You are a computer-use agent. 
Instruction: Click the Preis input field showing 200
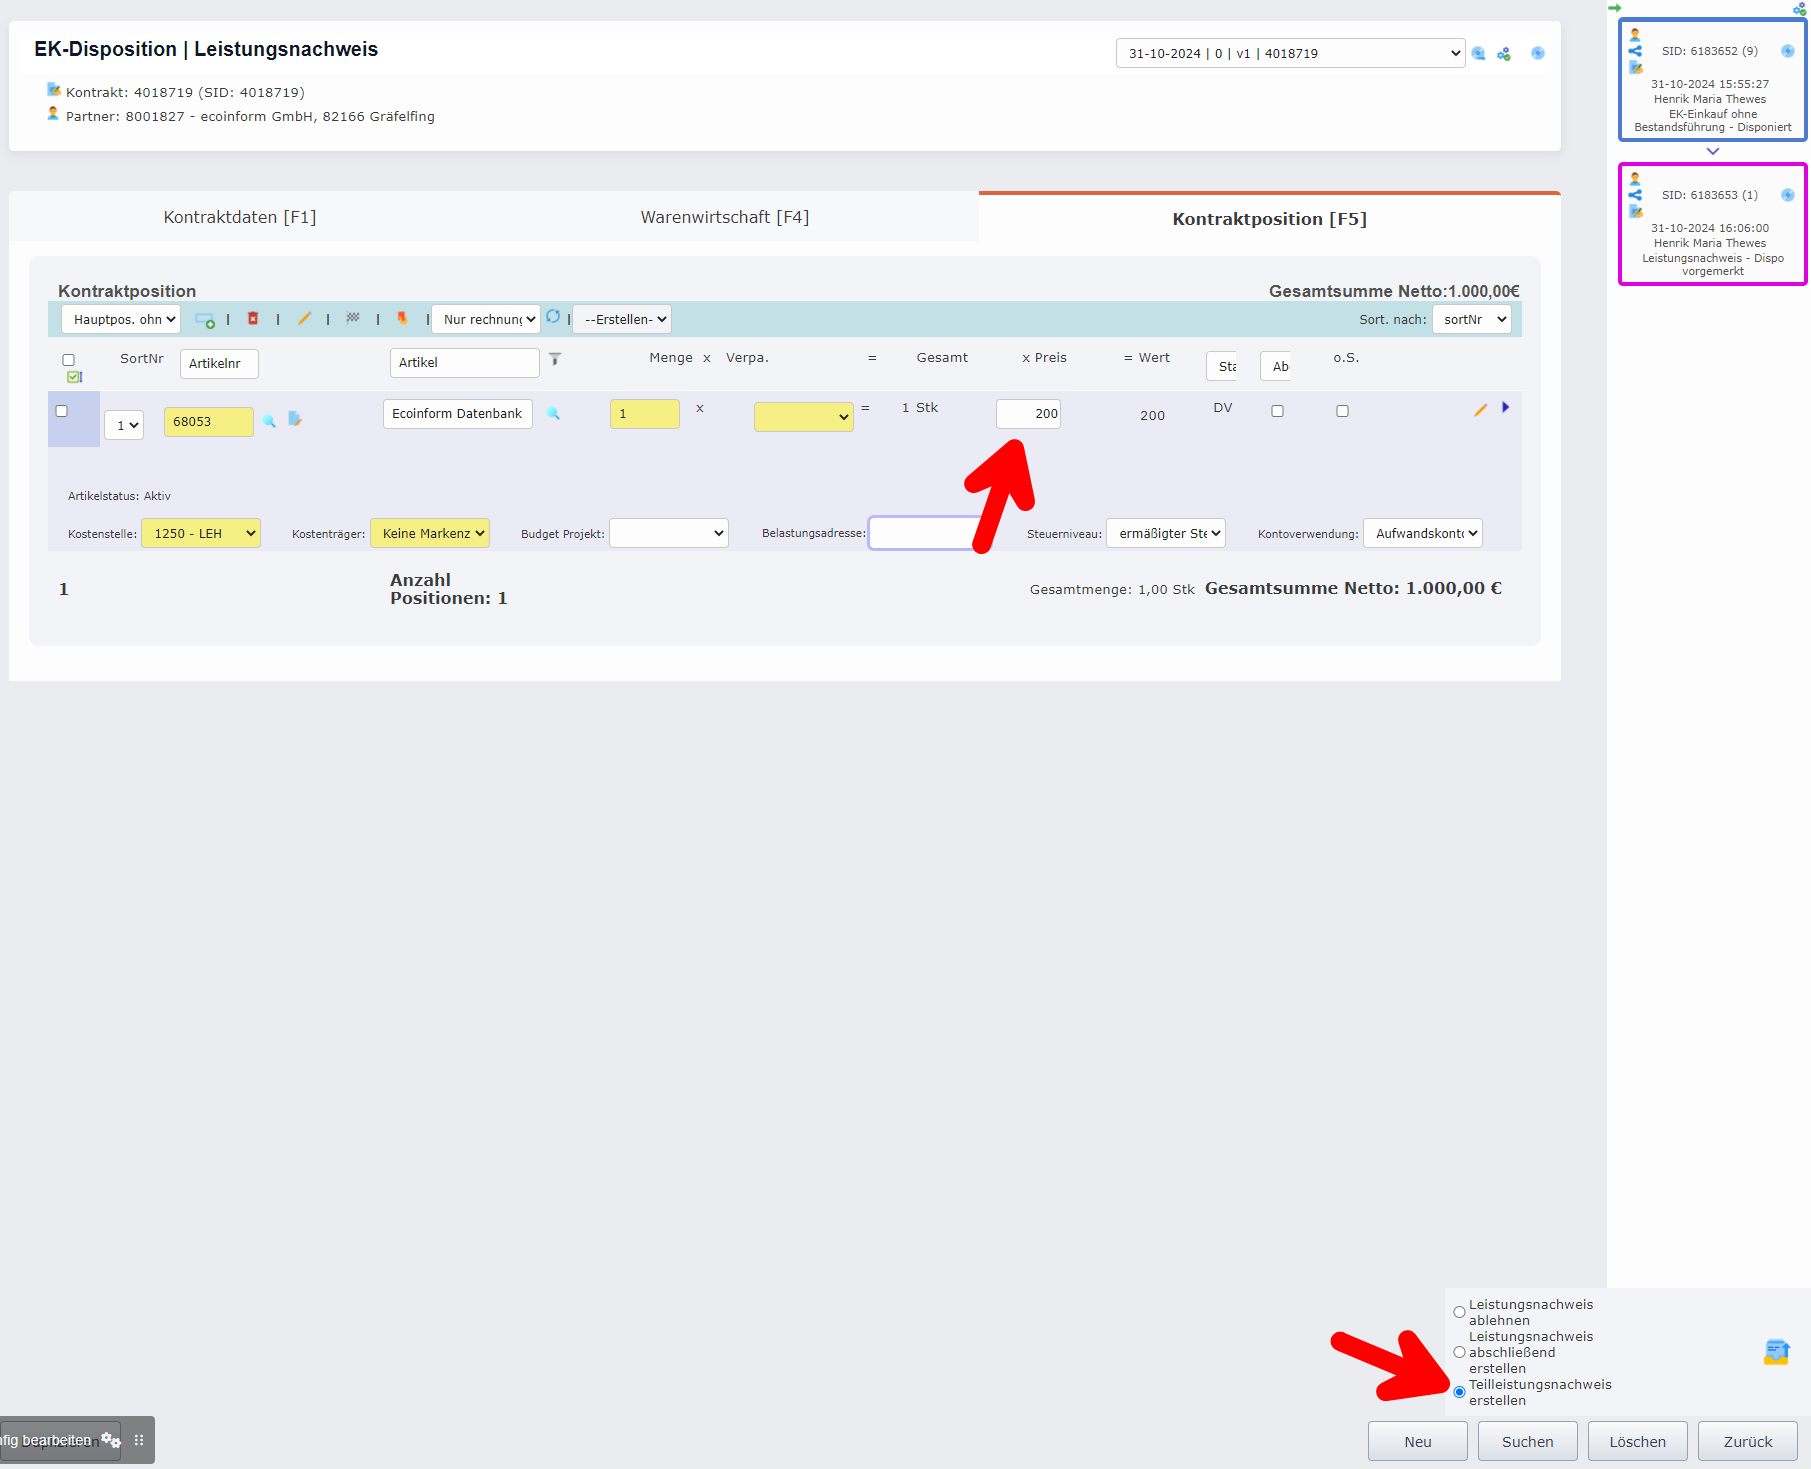[x=1028, y=414]
